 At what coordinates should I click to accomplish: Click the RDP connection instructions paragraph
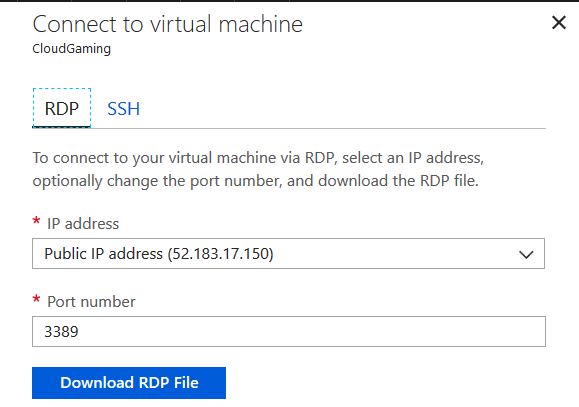coord(258,170)
